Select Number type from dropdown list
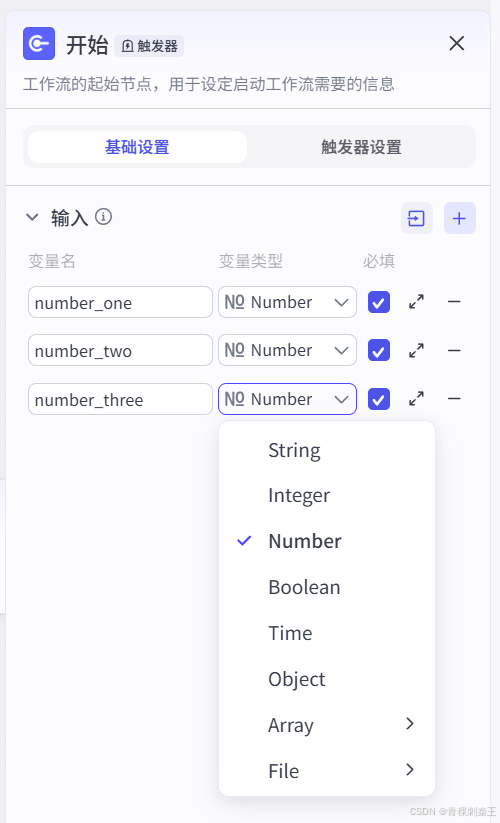Viewport: 500px width, 823px height. (x=327, y=541)
